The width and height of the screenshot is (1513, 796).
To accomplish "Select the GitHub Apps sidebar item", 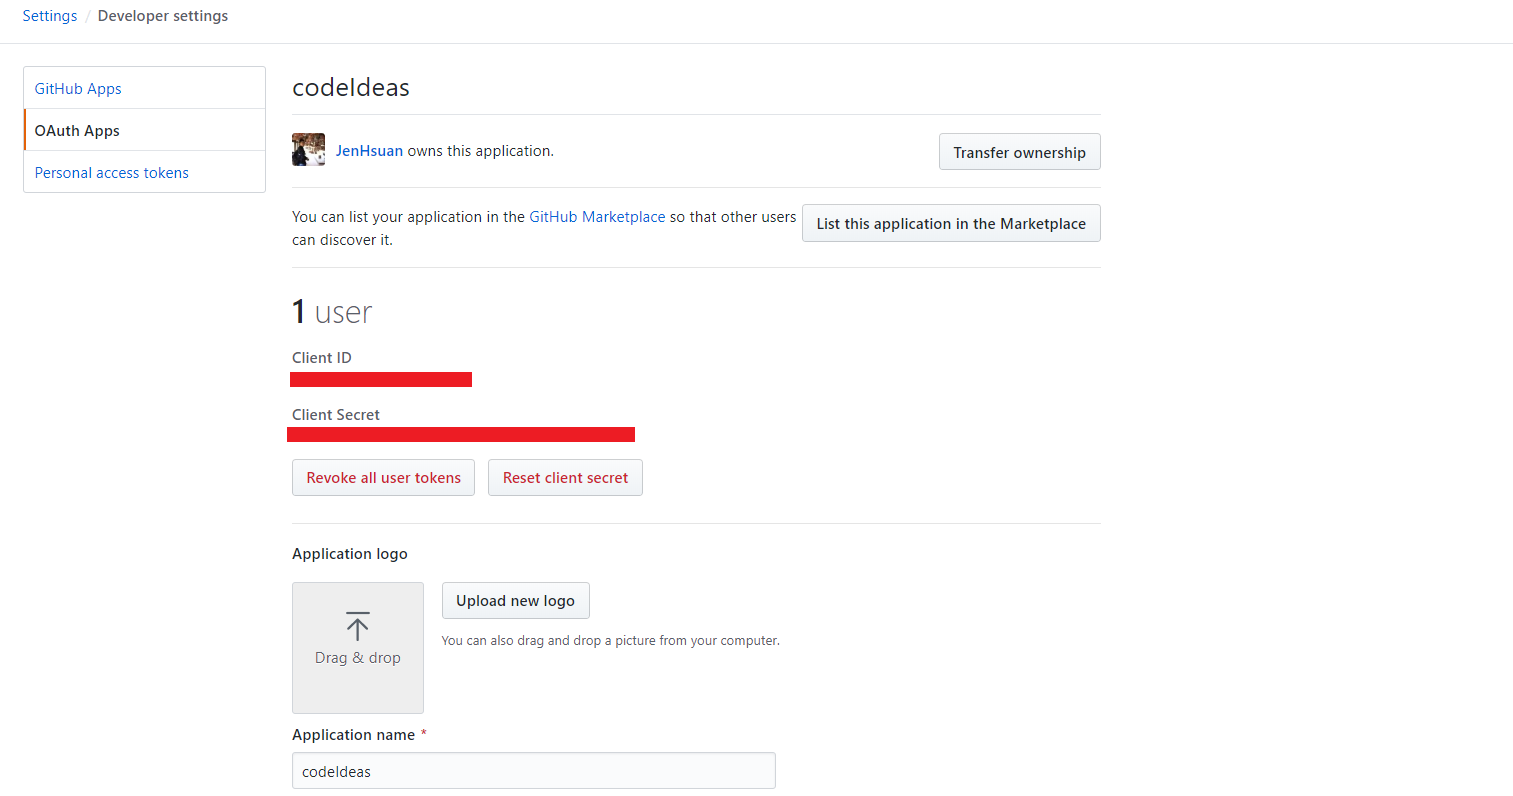I will [x=78, y=88].
